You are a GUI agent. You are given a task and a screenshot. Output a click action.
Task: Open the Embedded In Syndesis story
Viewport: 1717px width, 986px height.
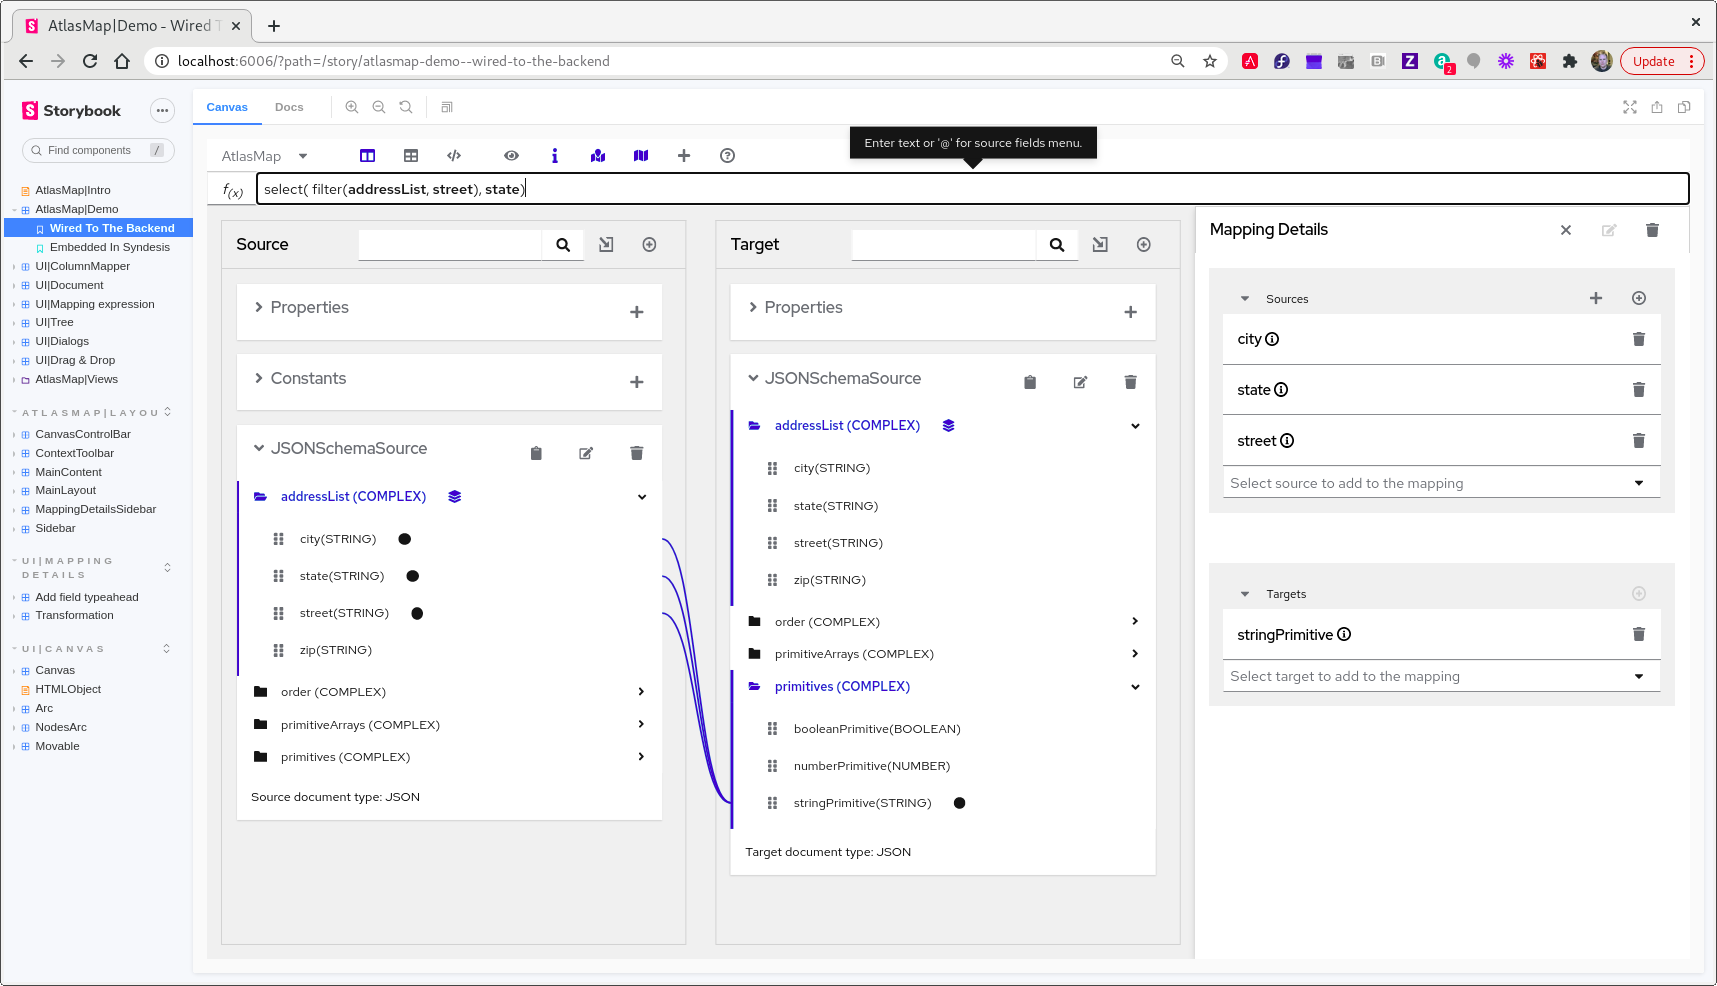[x=110, y=247]
